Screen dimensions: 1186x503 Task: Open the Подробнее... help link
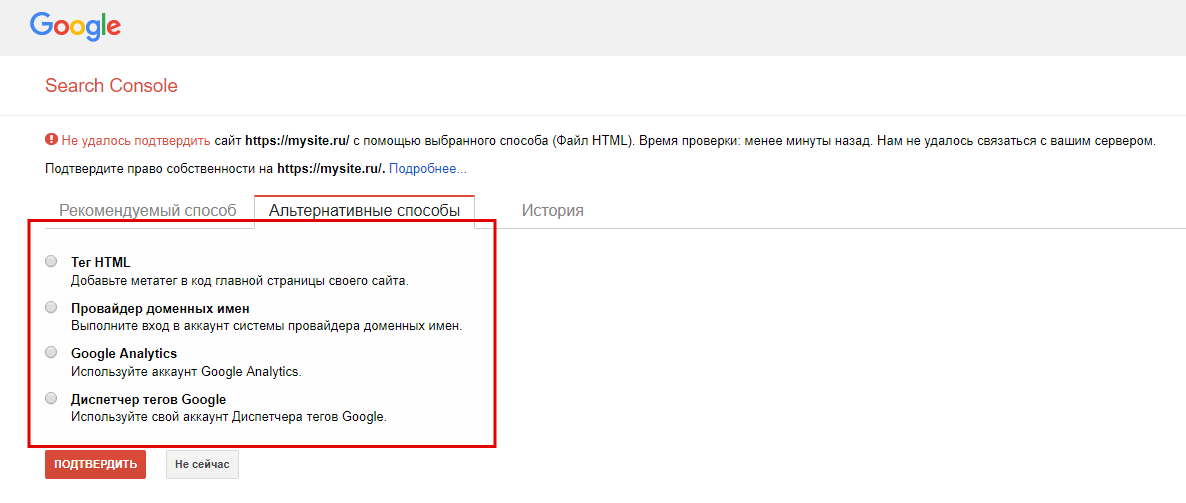click(x=427, y=169)
